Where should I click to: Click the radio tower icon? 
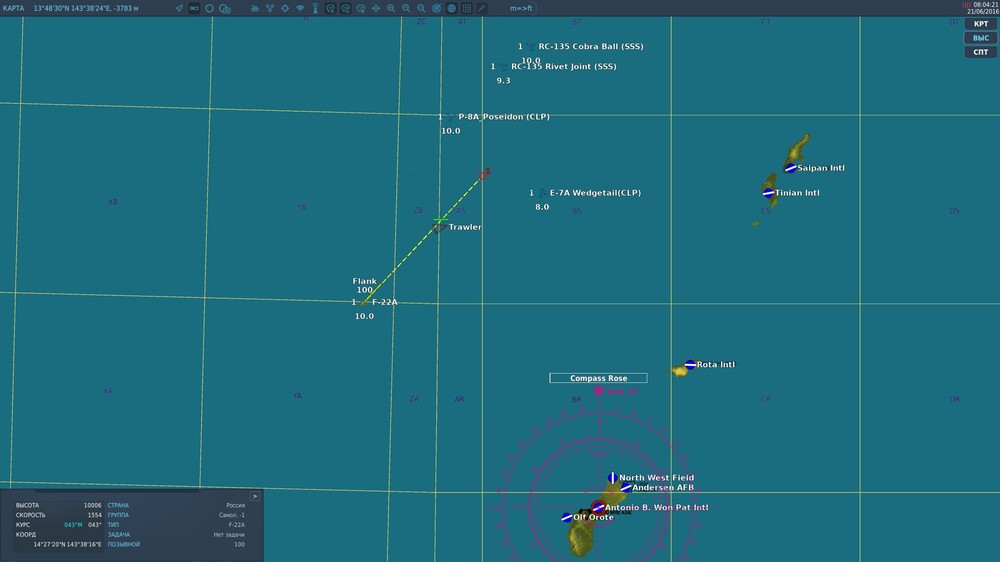tap(315, 8)
